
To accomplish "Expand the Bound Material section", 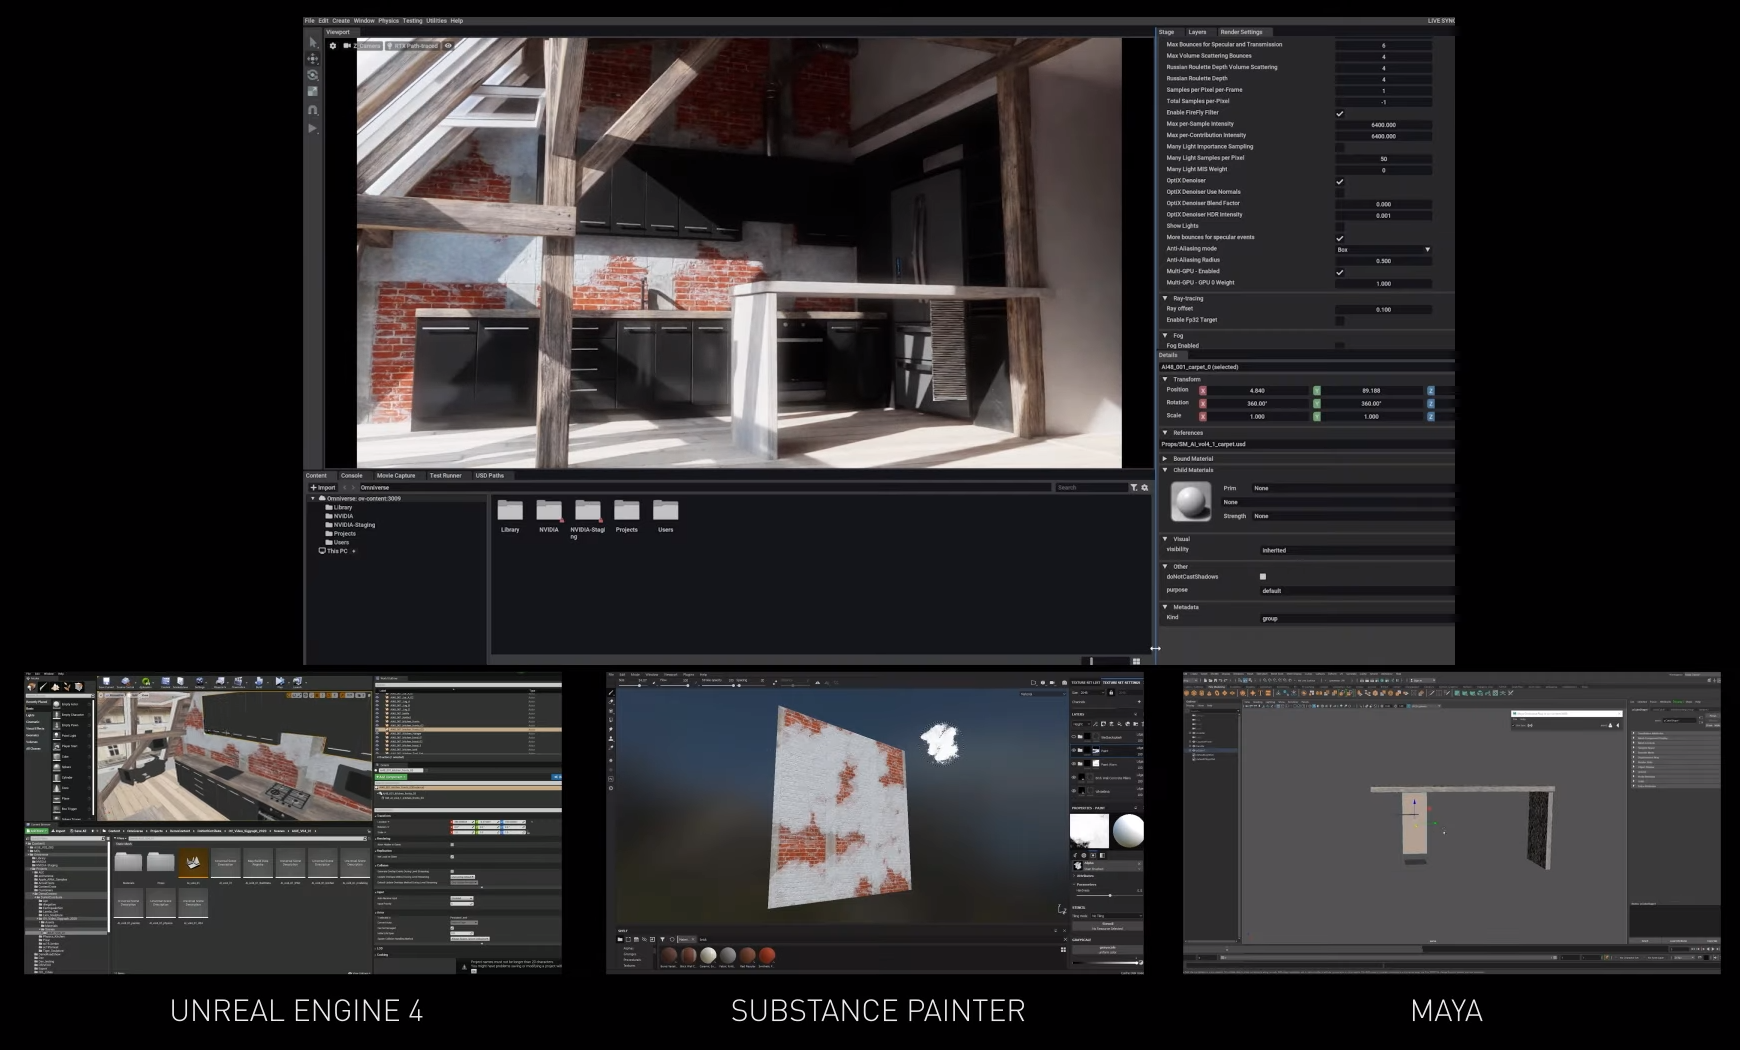I will point(1165,459).
